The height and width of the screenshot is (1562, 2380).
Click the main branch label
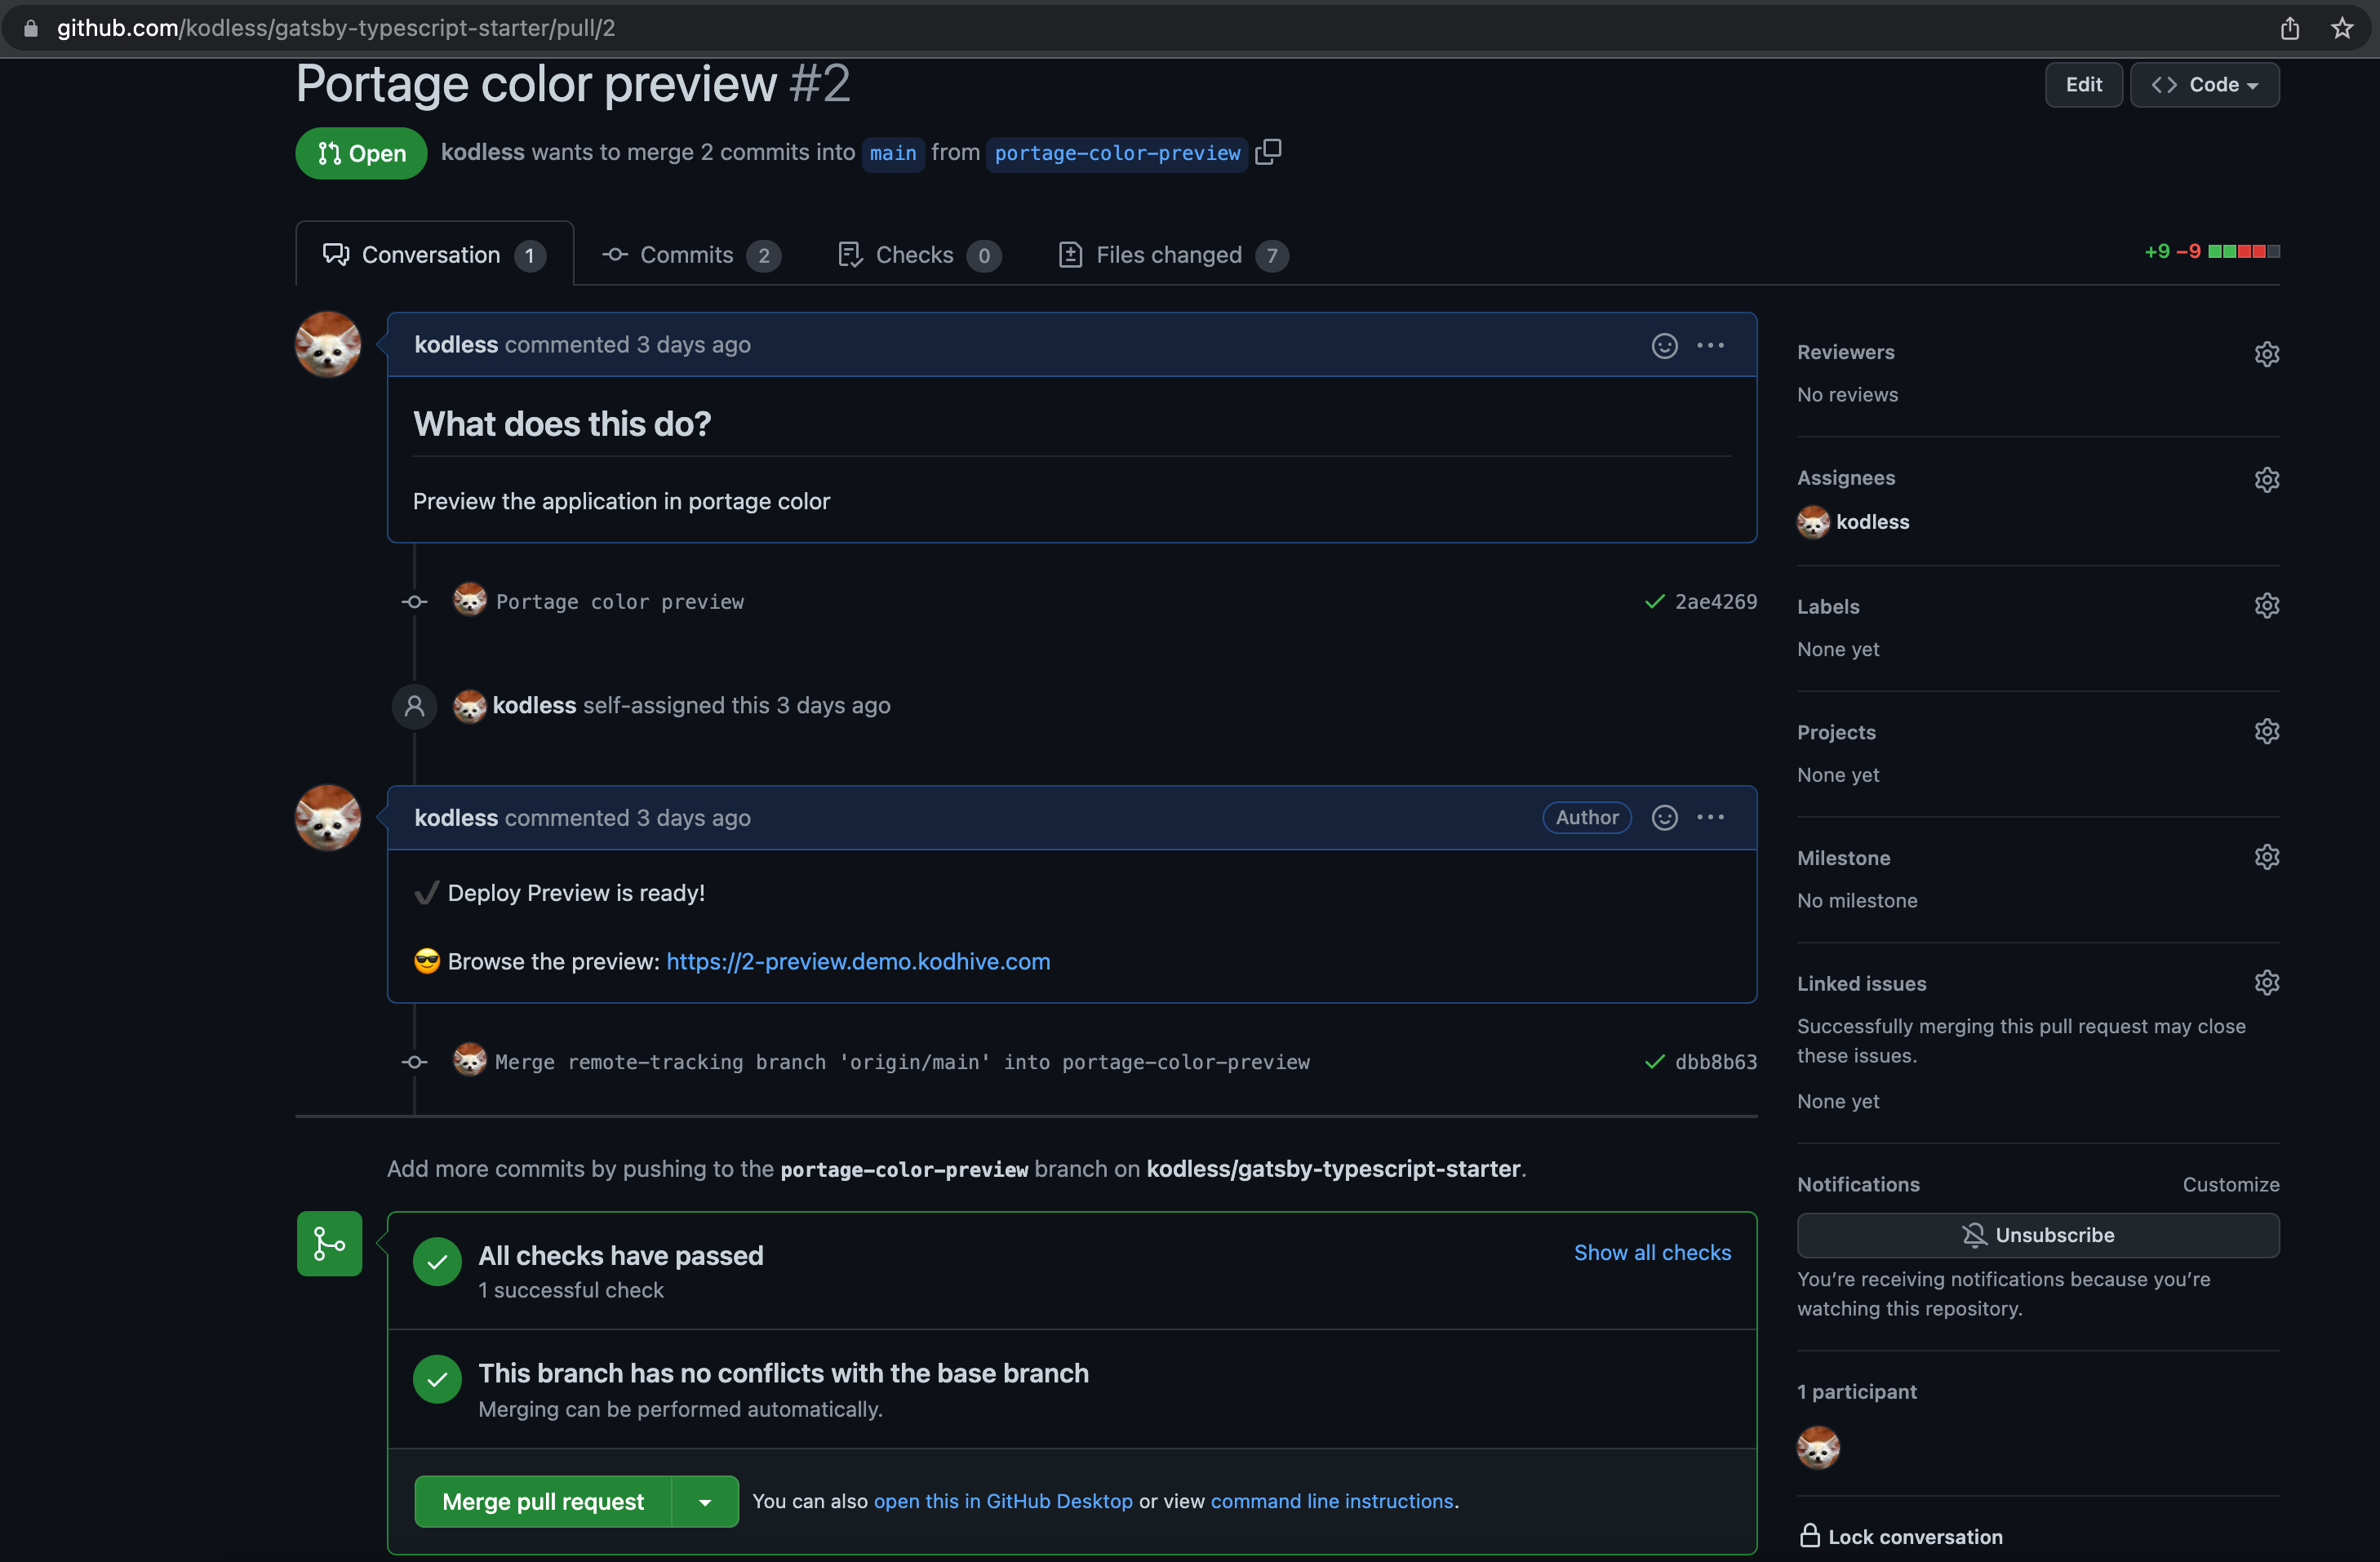click(x=893, y=153)
